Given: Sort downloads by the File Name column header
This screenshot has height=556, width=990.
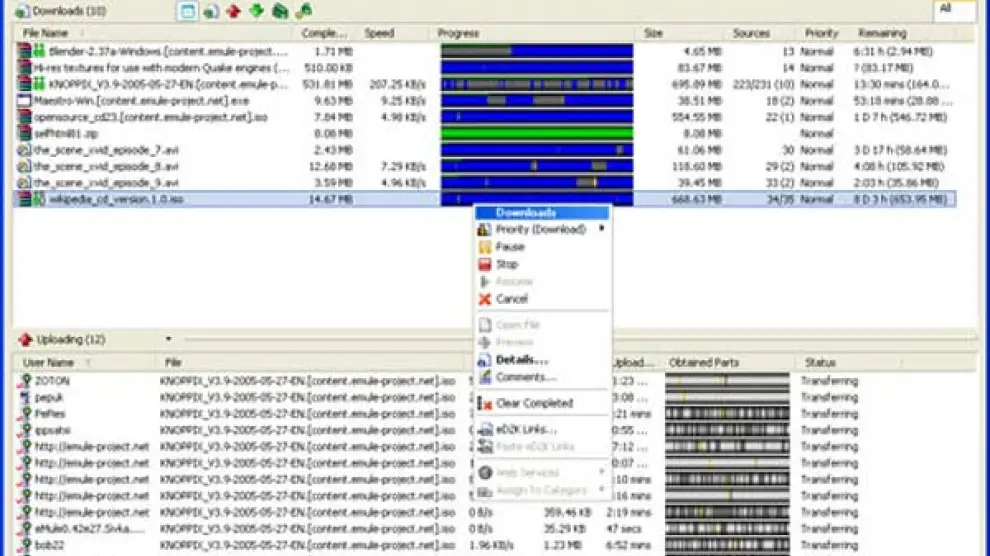Looking at the screenshot, I should point(46,33).
